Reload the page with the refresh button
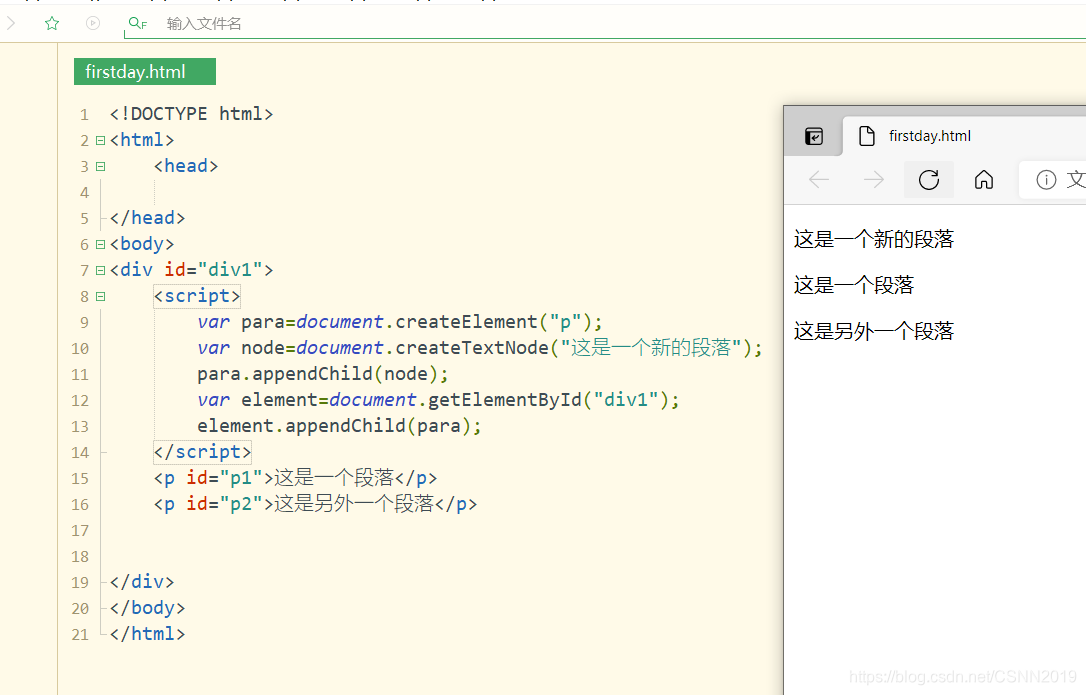Viewport: 1086px width, 695px height. pyautogui.click(x=929, y=180)
